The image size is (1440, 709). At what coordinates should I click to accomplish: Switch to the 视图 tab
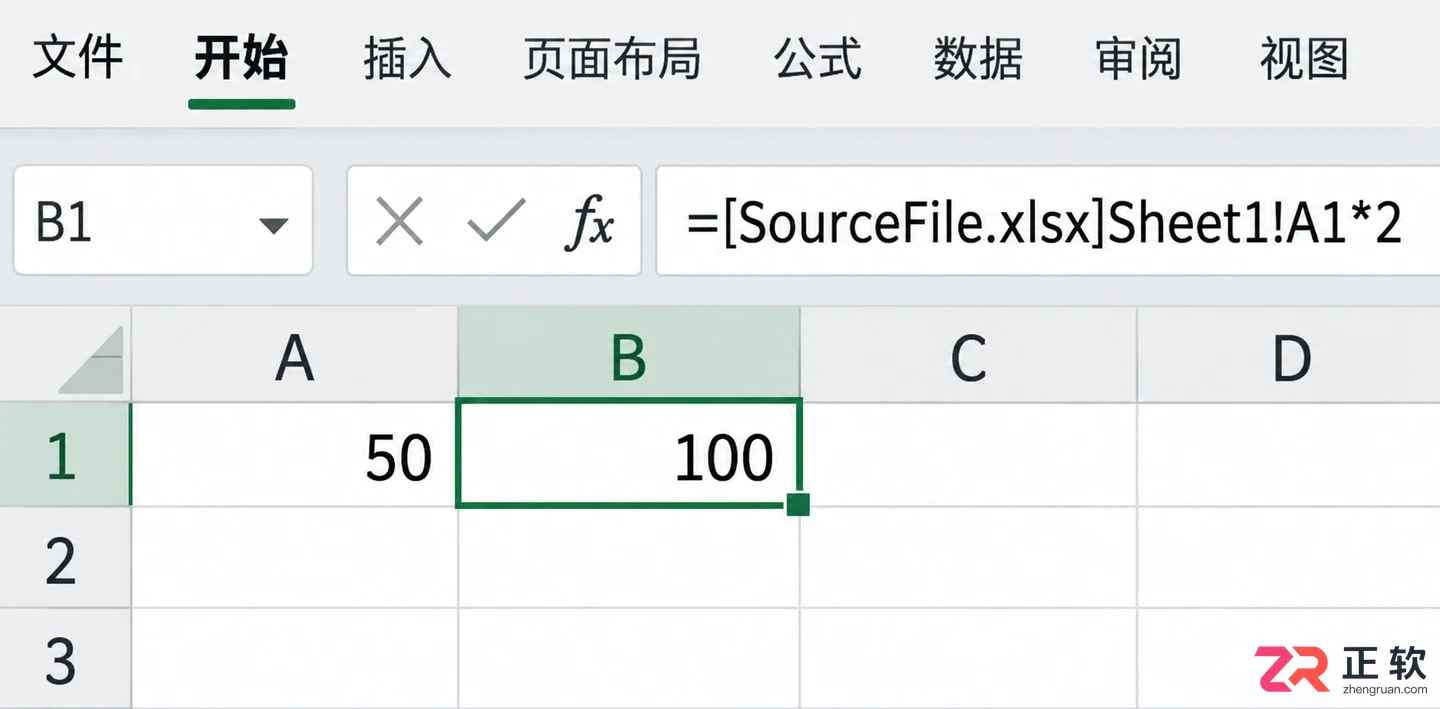click(1304, 58)
